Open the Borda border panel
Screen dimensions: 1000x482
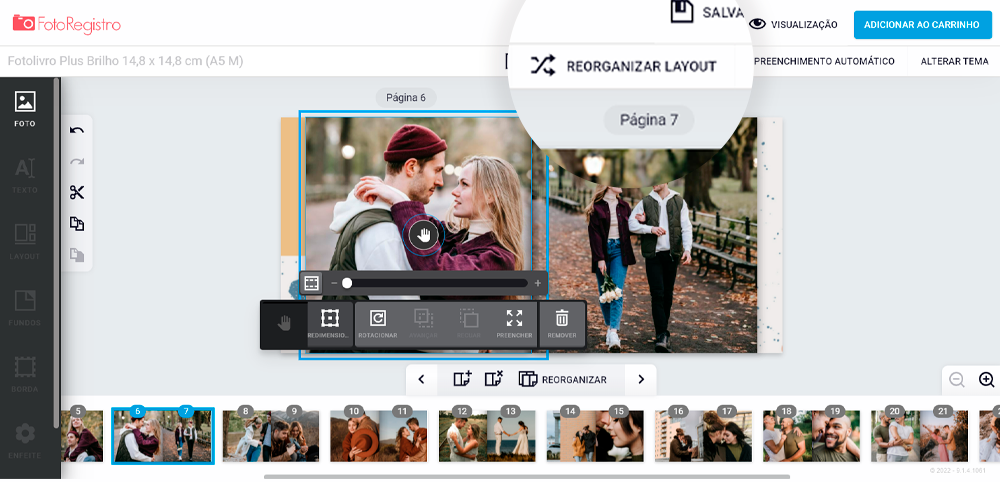pos(26,374)
